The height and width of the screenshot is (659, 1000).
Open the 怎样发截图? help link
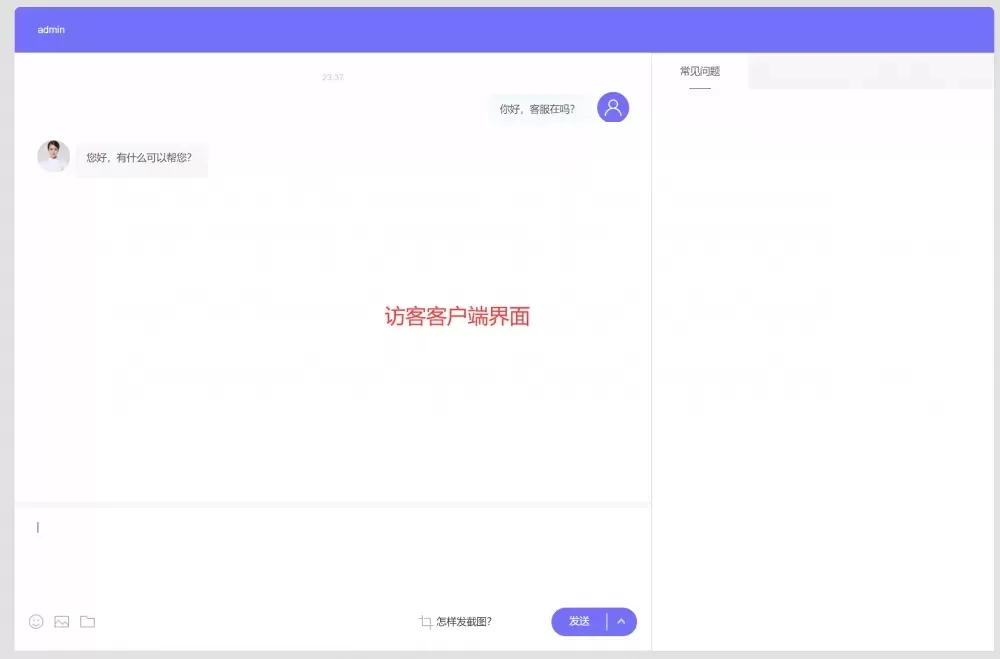pyautogui.click(x=464, y=622)
